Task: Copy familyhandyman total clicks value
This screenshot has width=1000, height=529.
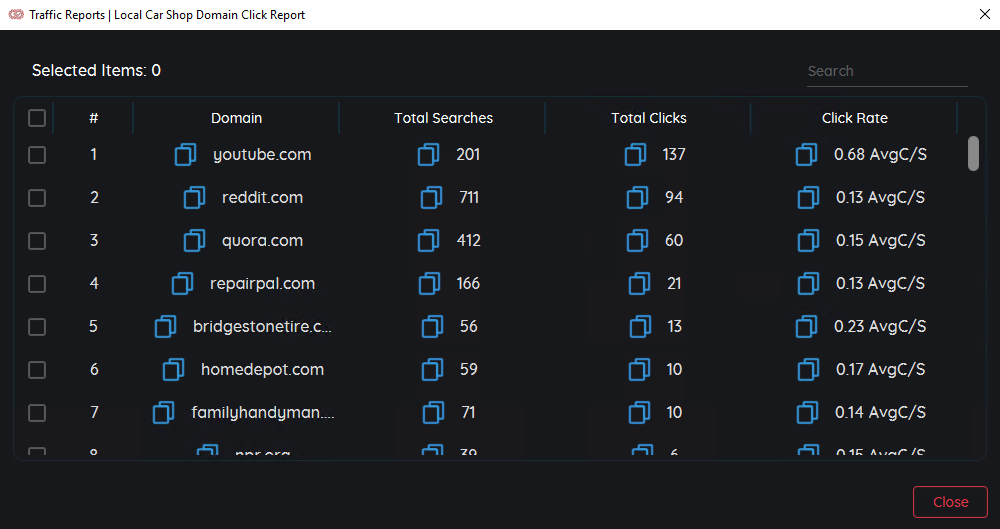Action: pyautogui.click(x=639, y=412)
